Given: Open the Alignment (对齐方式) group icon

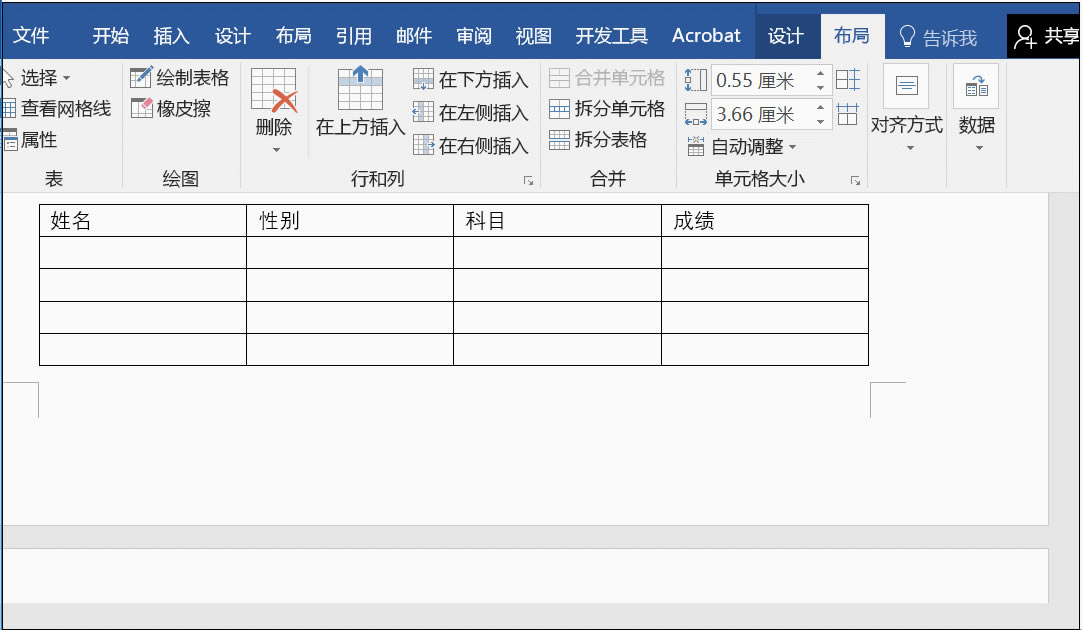Looking at the screenshot, I should click(x=906, y=86).
